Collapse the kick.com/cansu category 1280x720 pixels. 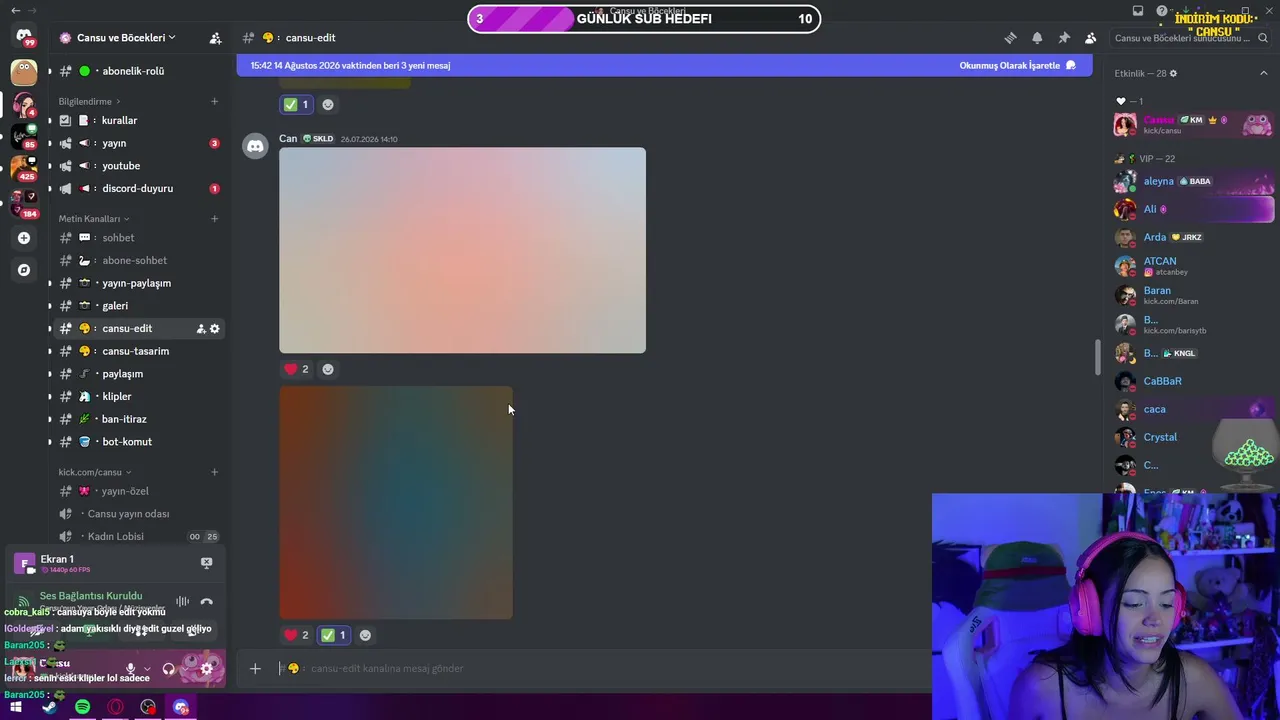95,472
